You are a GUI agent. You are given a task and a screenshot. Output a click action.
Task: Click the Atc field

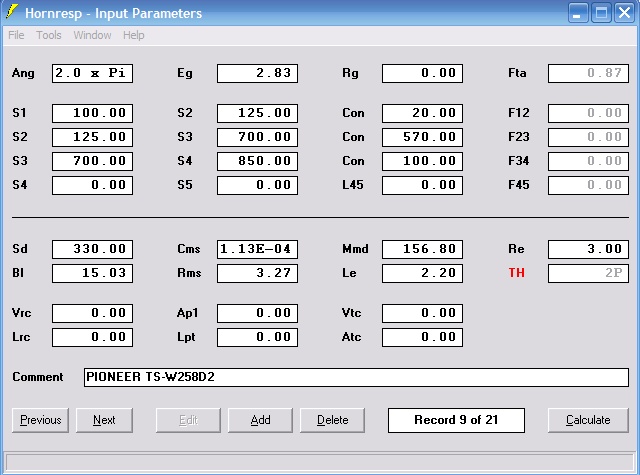(422, 337)
